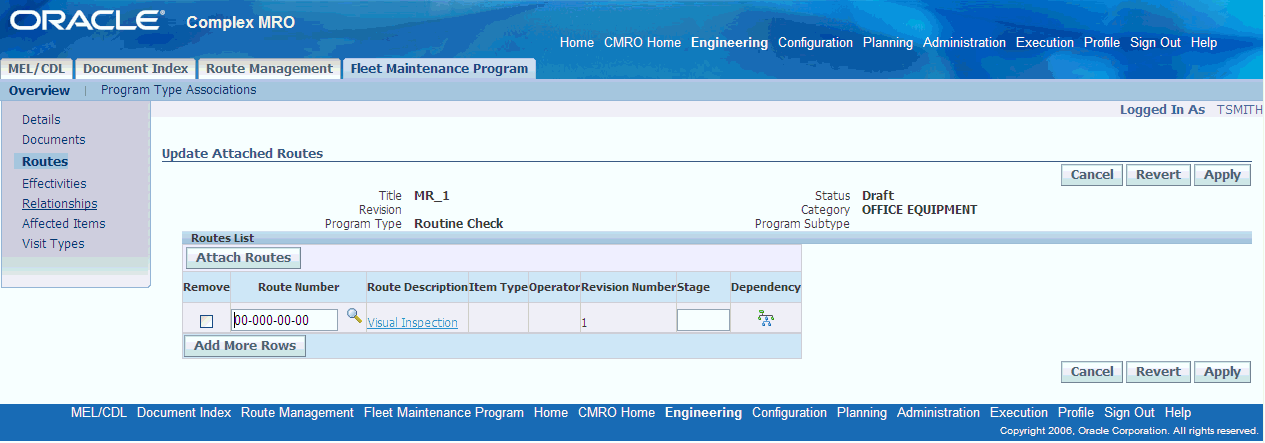1265x443 pixels.
Task: Go to CMRO Home in the top navigation
Action: point(642,43)
